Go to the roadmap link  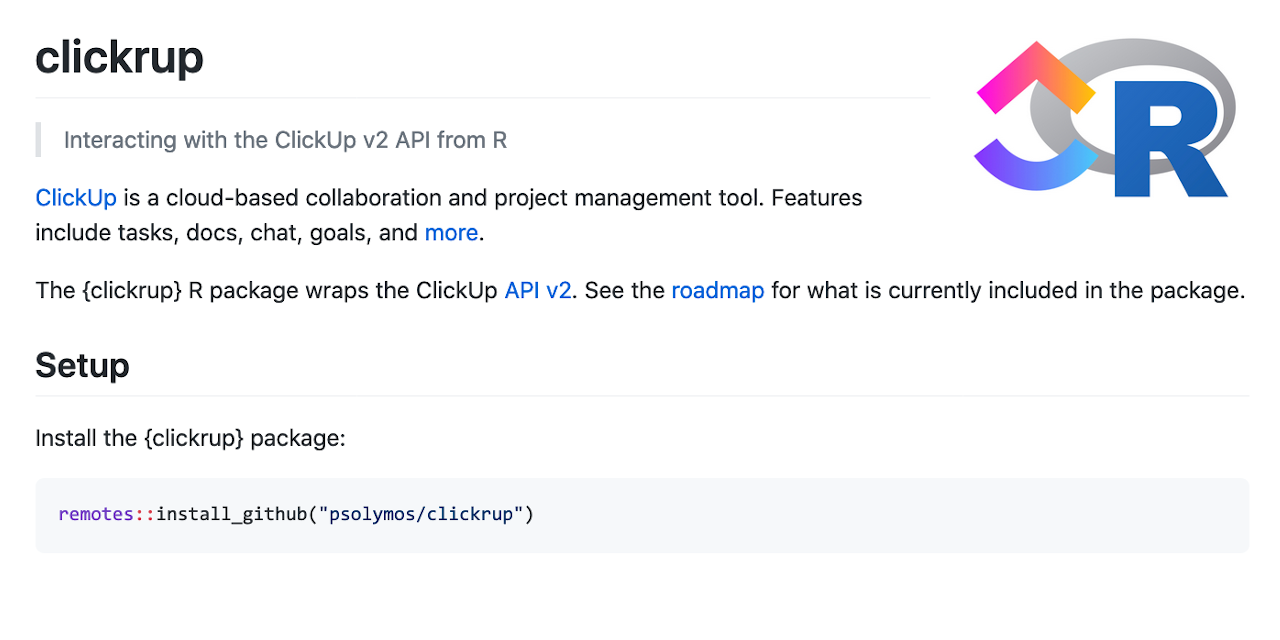point(717,291)
